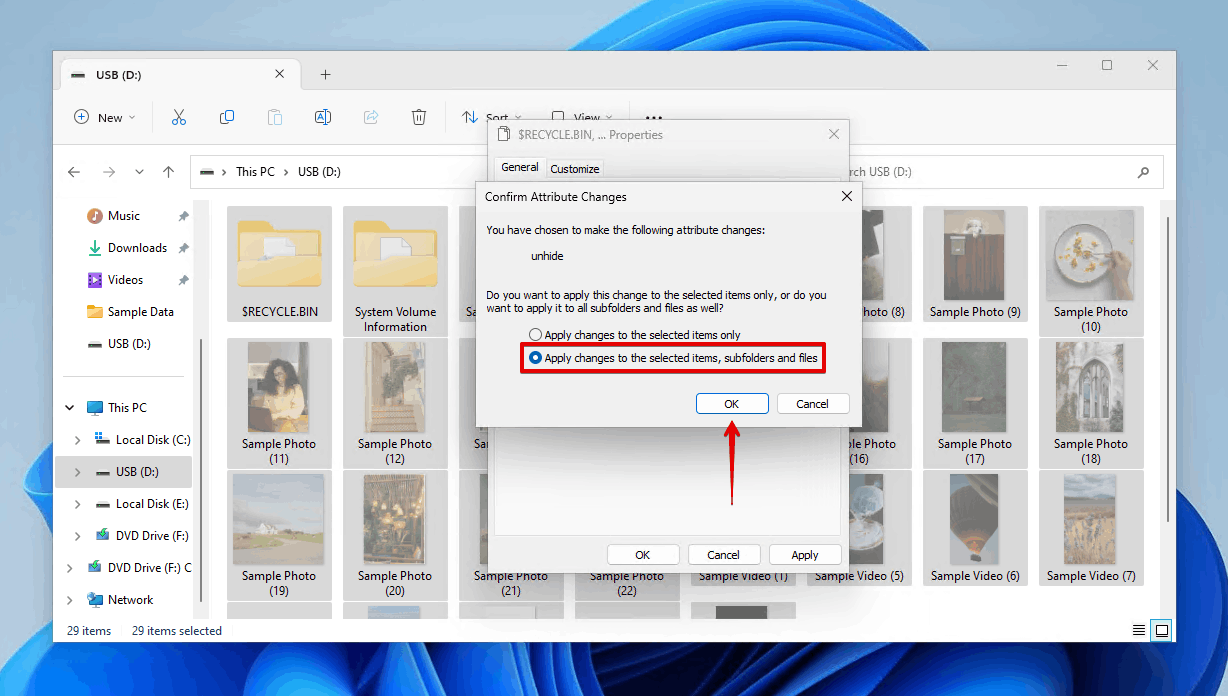Select Sample Photo (11) thumbnail
Viewport: 1228px width, 696px height.
(279, 403)
